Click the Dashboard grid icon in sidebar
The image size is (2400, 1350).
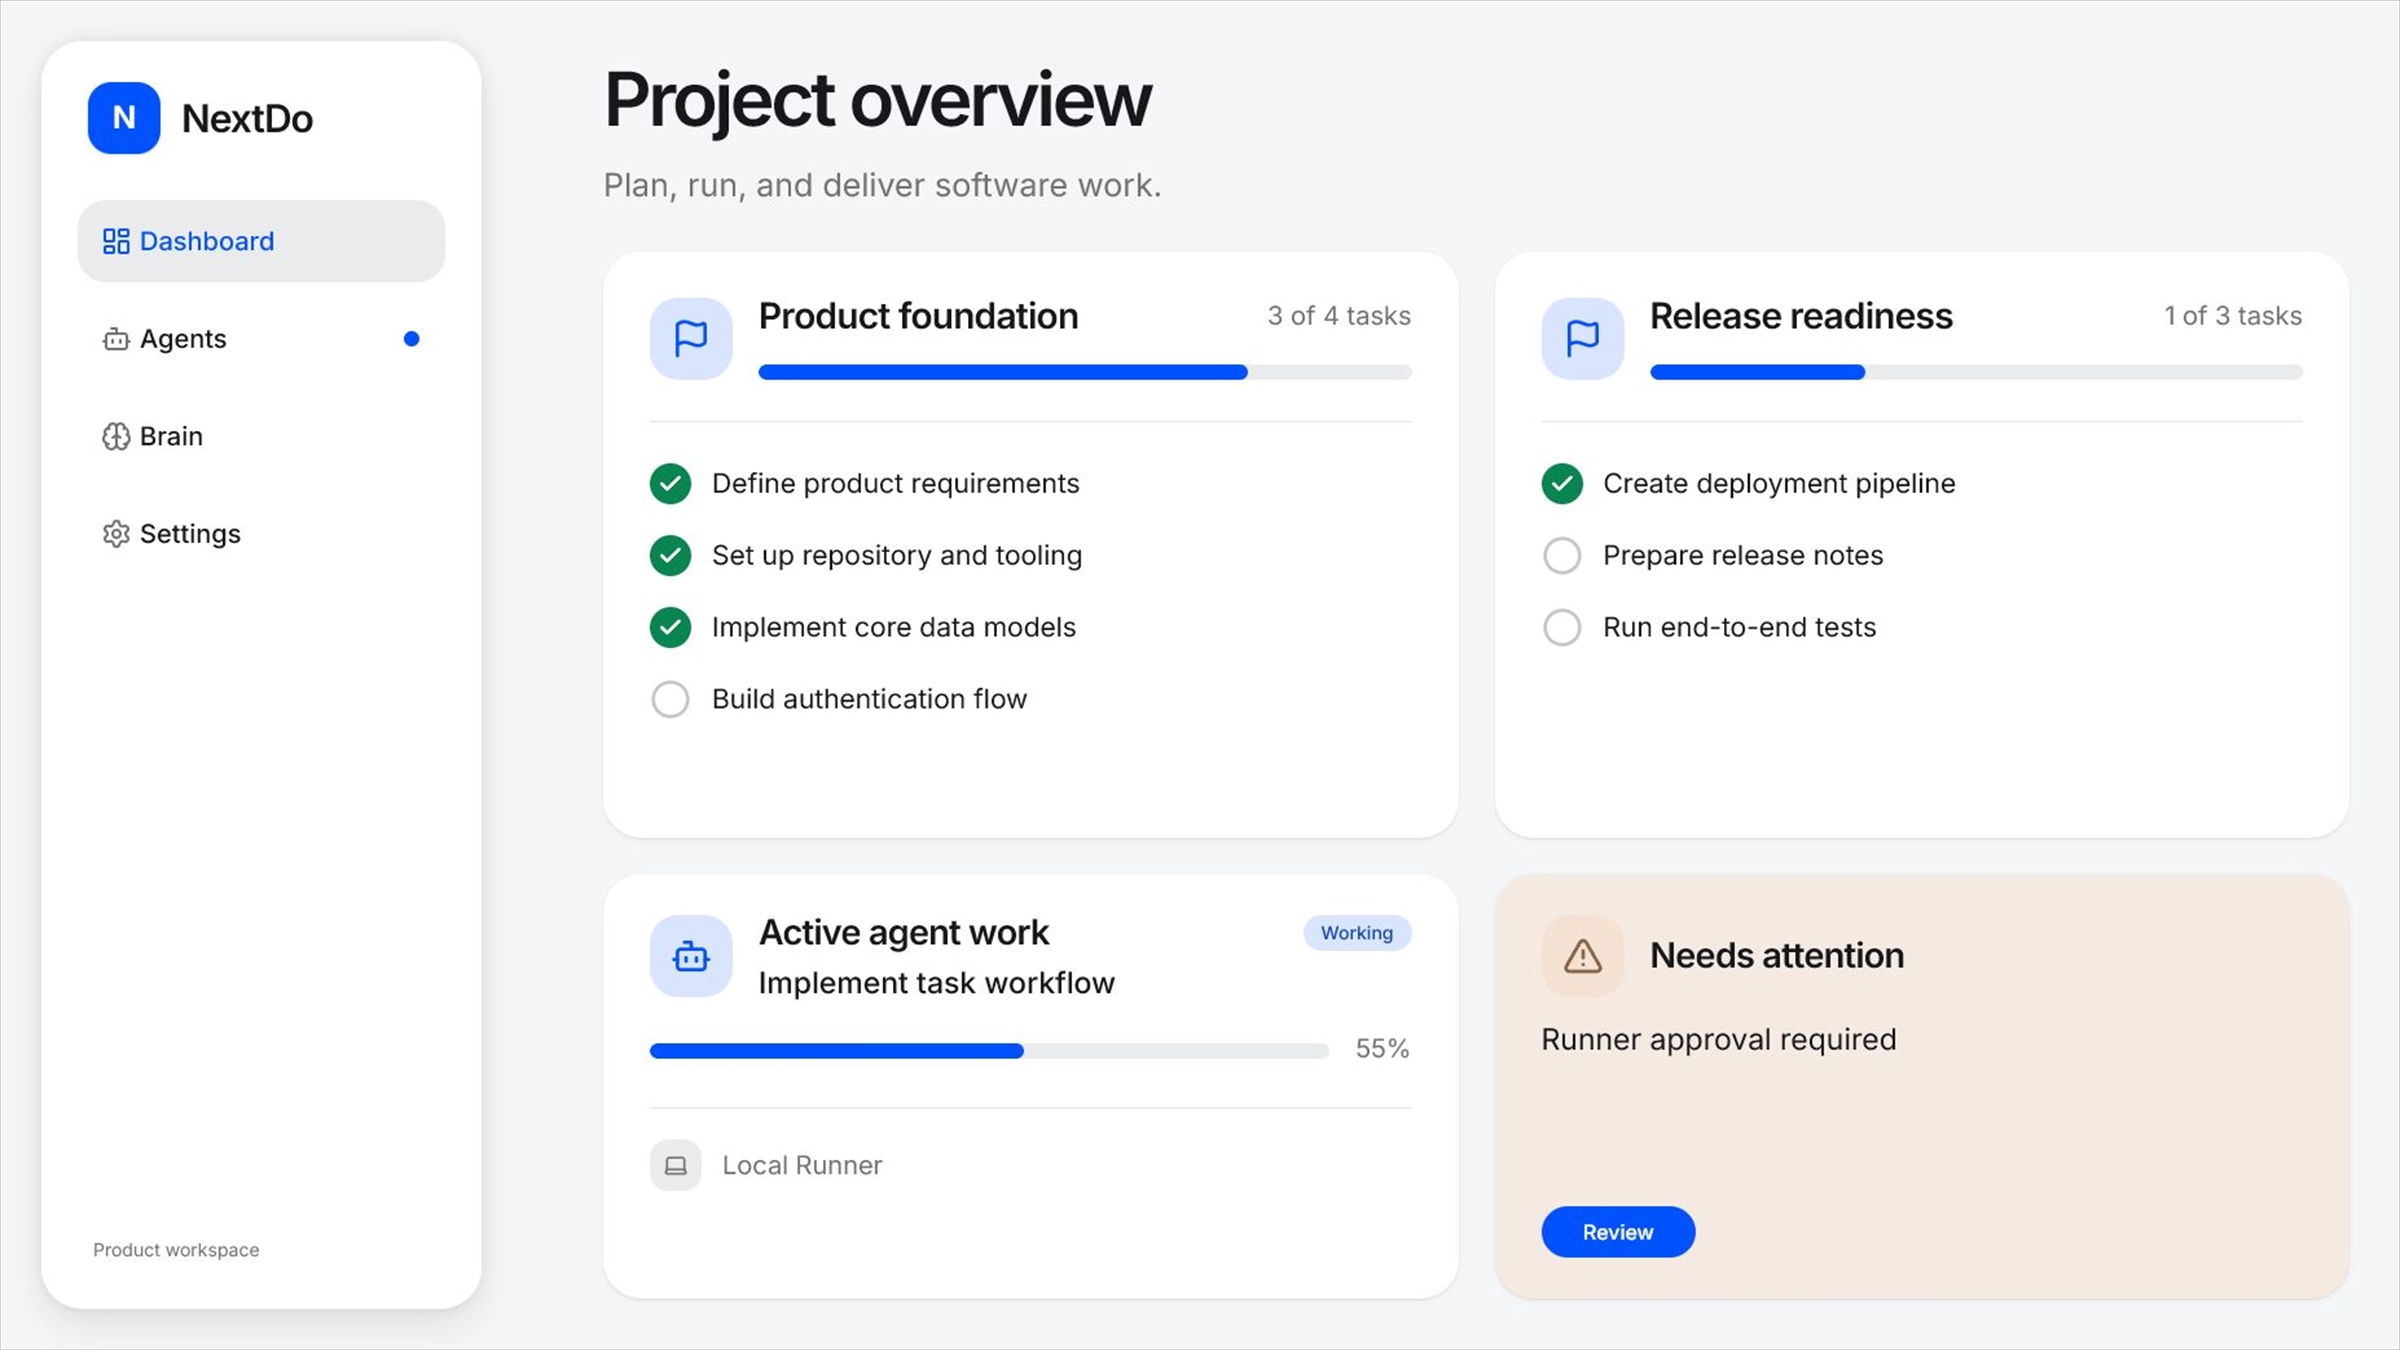coord(116,241)
